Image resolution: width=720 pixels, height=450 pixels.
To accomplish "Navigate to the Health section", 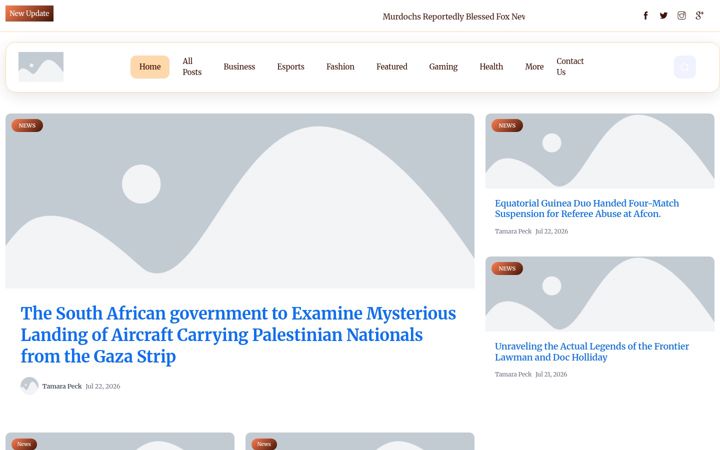I will (x=491, y=67).
